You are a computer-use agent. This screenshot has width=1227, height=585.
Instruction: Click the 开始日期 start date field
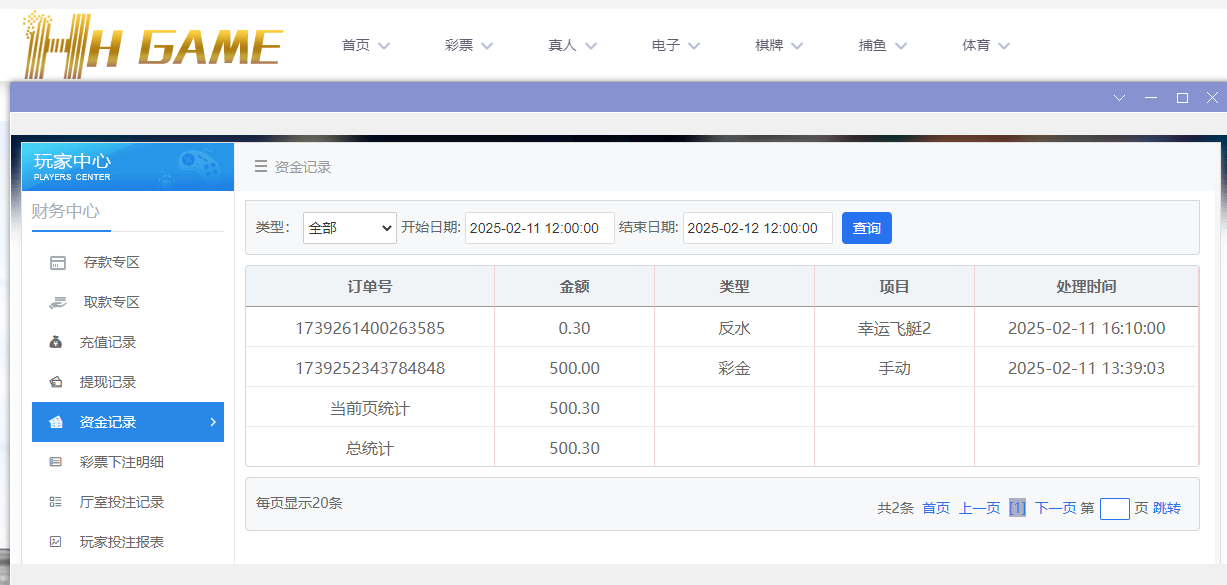tap(539, 228)
